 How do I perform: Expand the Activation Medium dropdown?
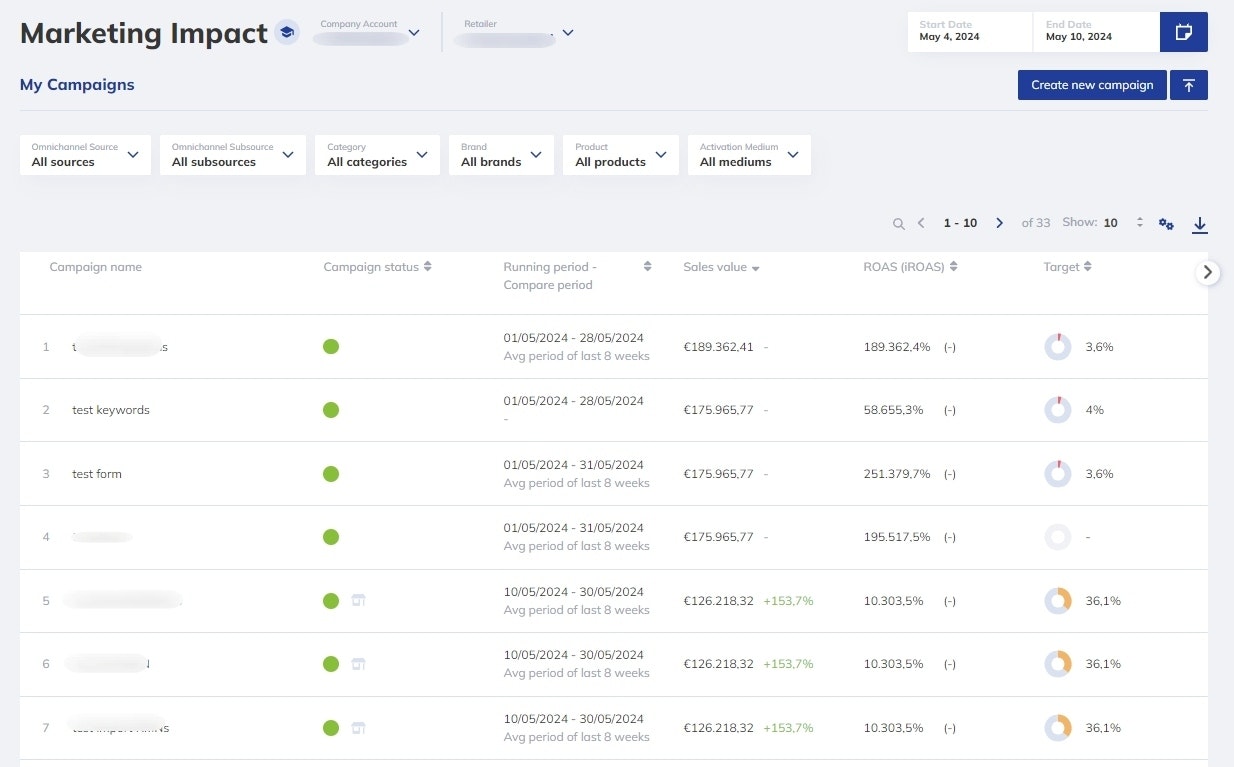pos(749,155)
